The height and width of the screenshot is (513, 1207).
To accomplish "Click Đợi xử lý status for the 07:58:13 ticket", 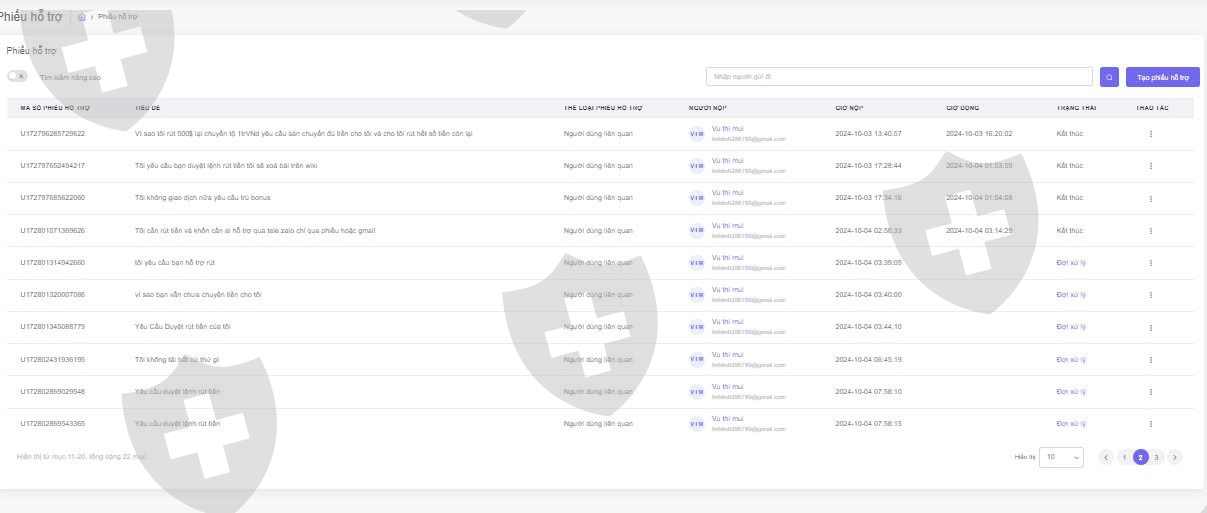I will tap(1071, 424).
